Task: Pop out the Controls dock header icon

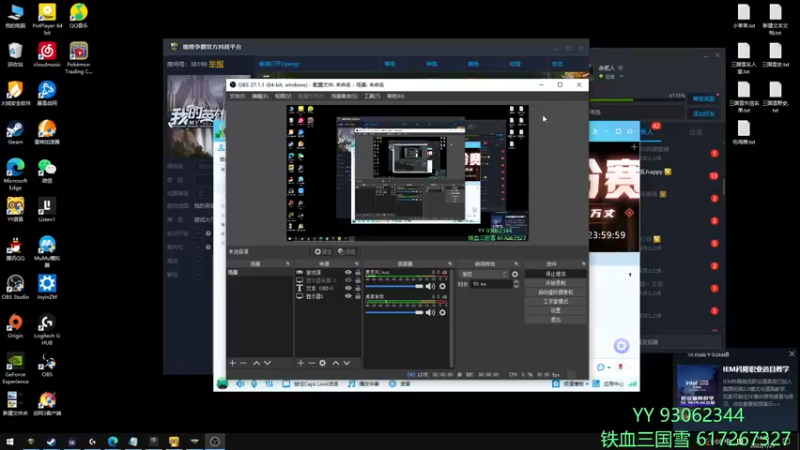Action: click(x=583, y=264)
